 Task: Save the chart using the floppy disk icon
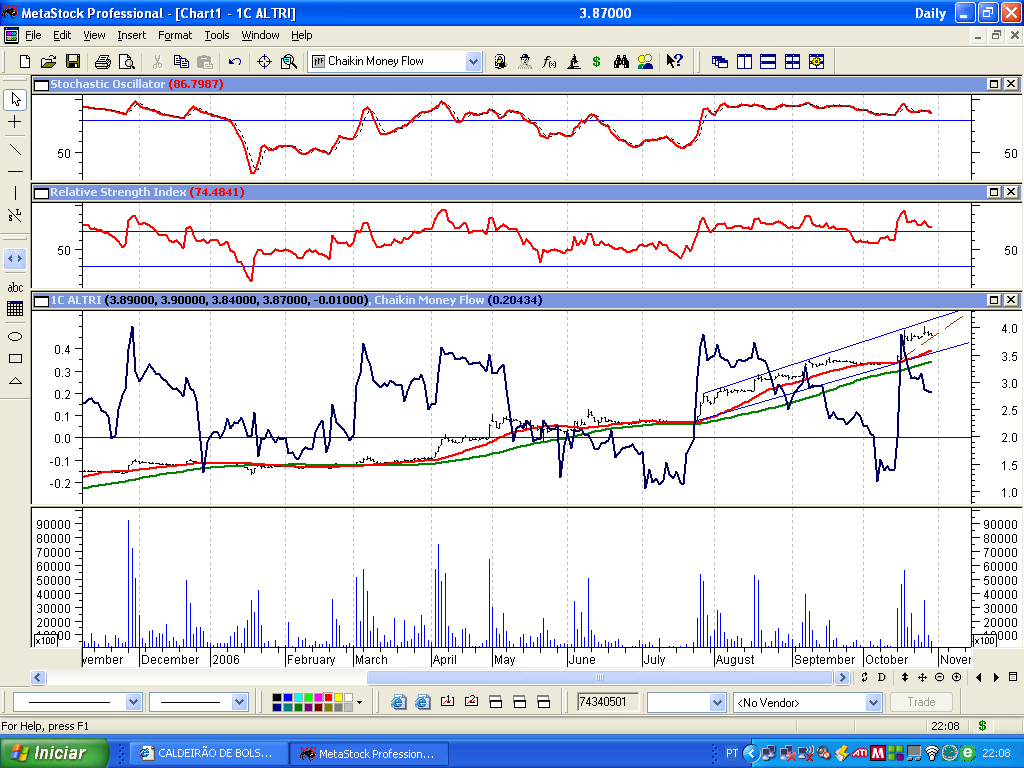click(72, 61)
